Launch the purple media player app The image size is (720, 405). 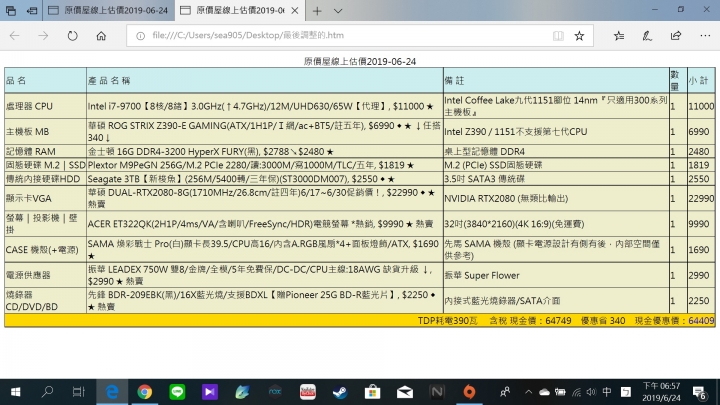point(210,392)
